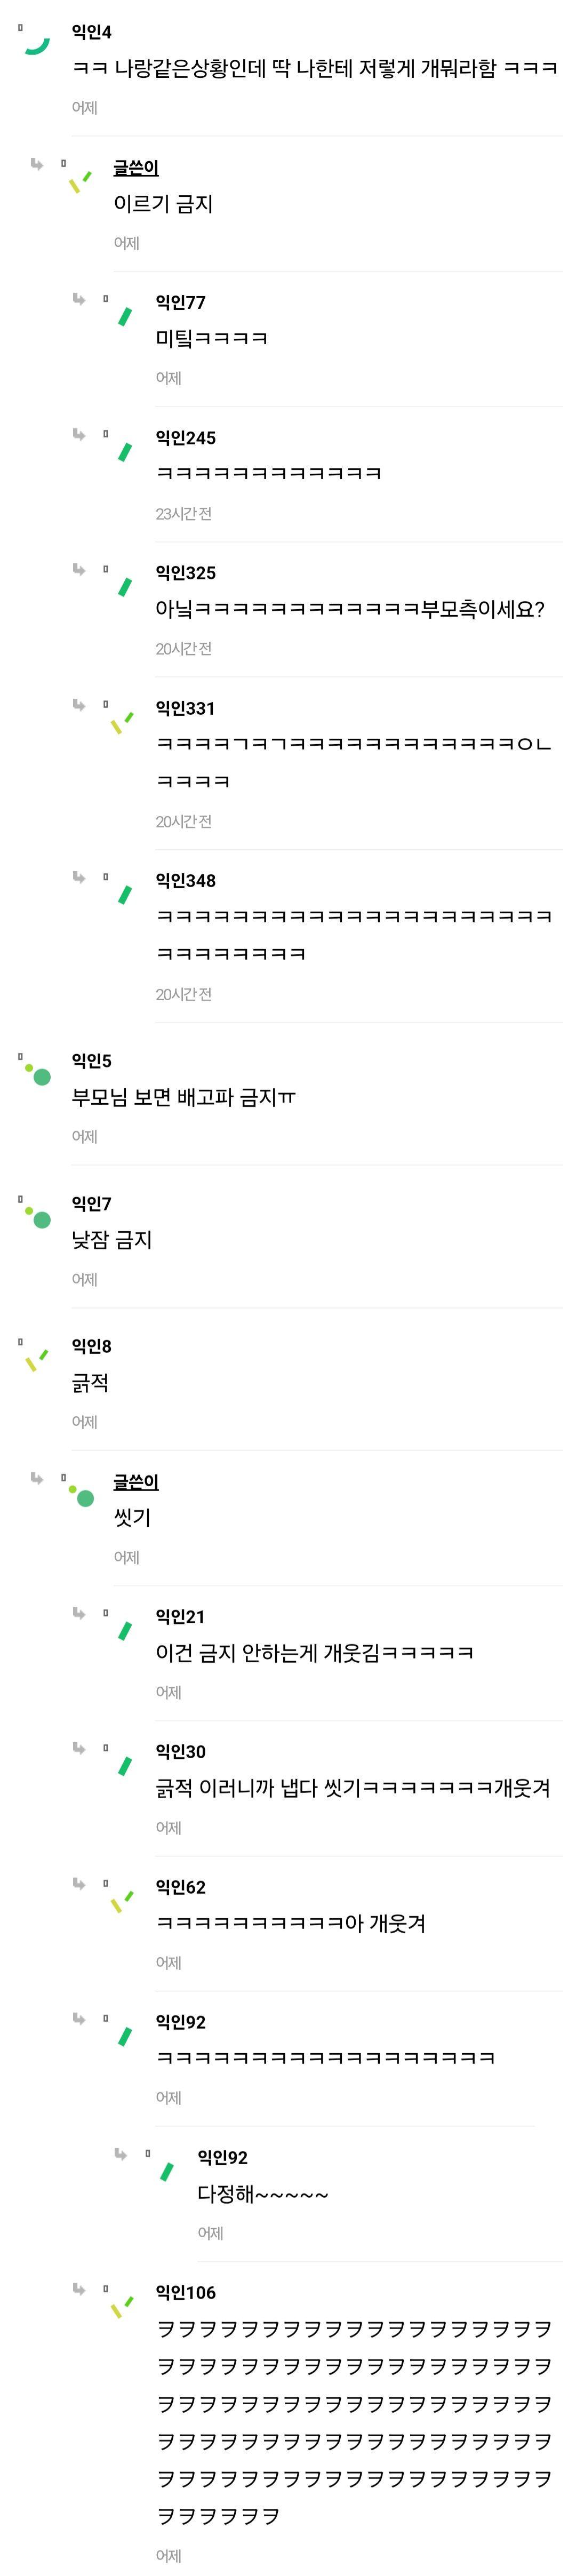
Task: Click 익인8's profile avatar
Action: click(x=38, y=1360)
